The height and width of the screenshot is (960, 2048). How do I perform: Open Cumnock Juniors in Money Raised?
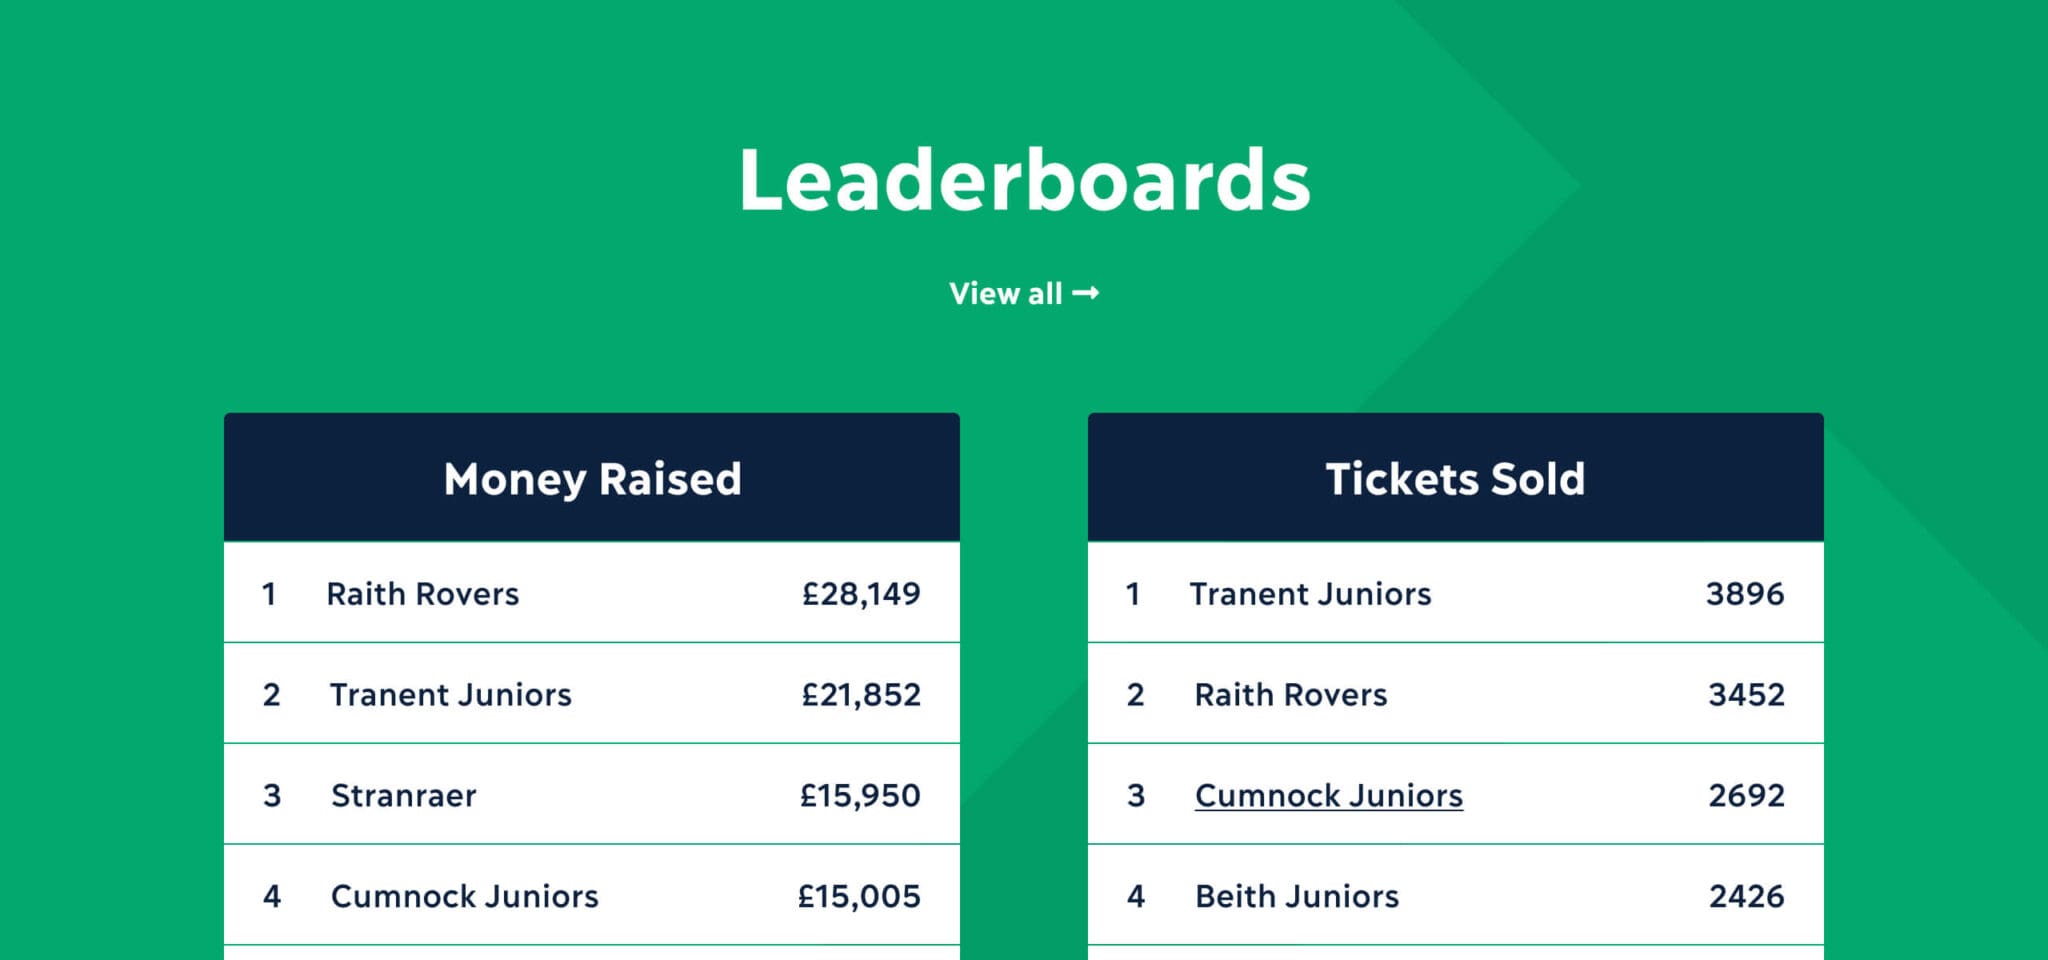click(x=465, y=896)
